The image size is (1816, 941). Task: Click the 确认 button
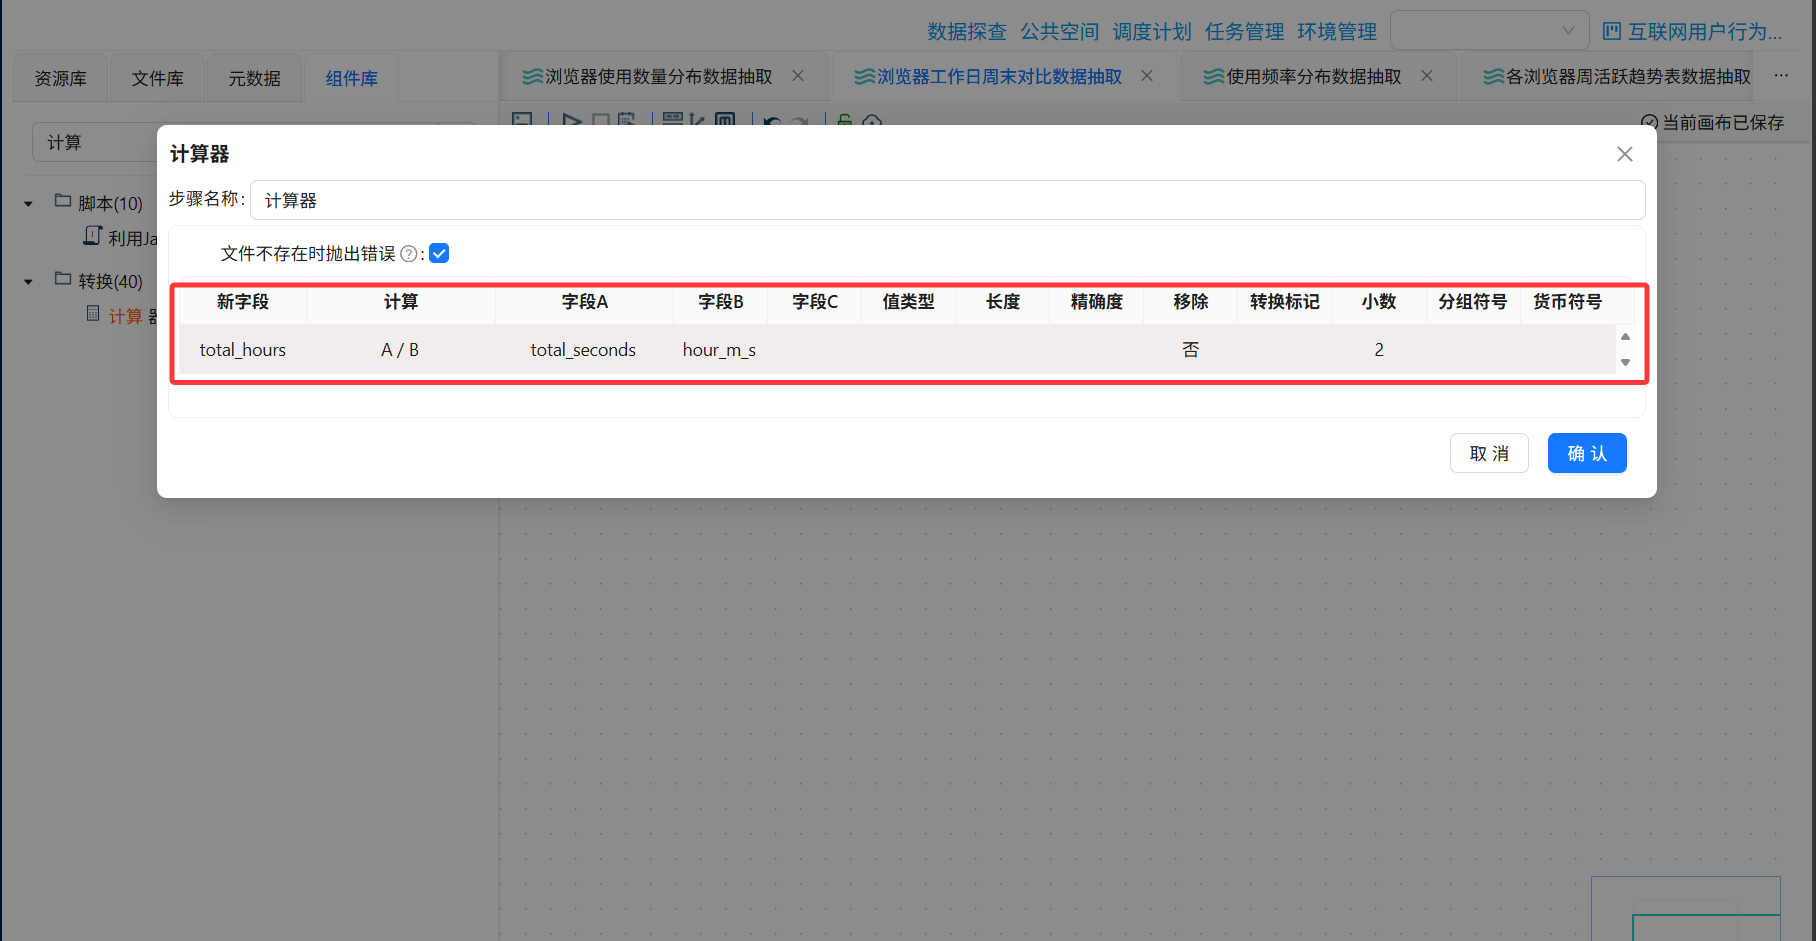pyautogui.click(x=1587, y=453)
